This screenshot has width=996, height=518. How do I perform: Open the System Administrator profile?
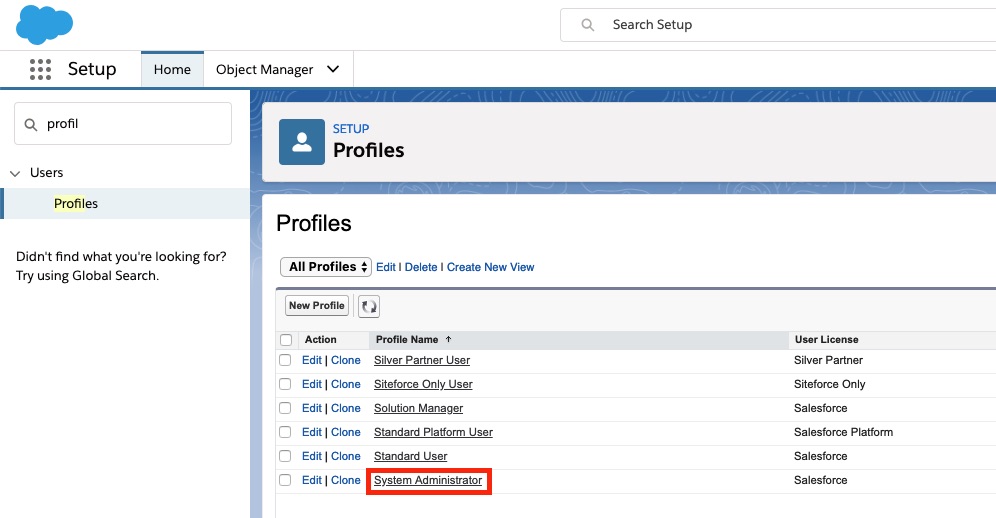[x=427, y=481]
